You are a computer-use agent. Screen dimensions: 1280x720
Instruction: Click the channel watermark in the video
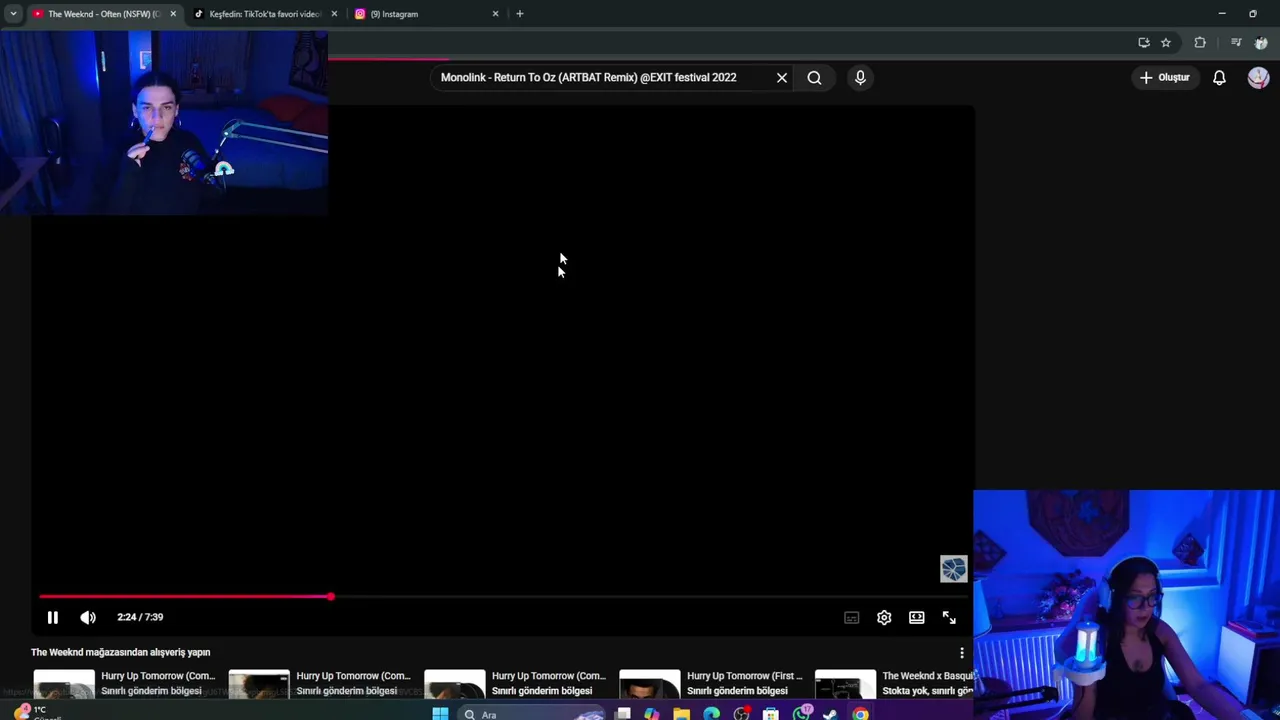[954, 569]
